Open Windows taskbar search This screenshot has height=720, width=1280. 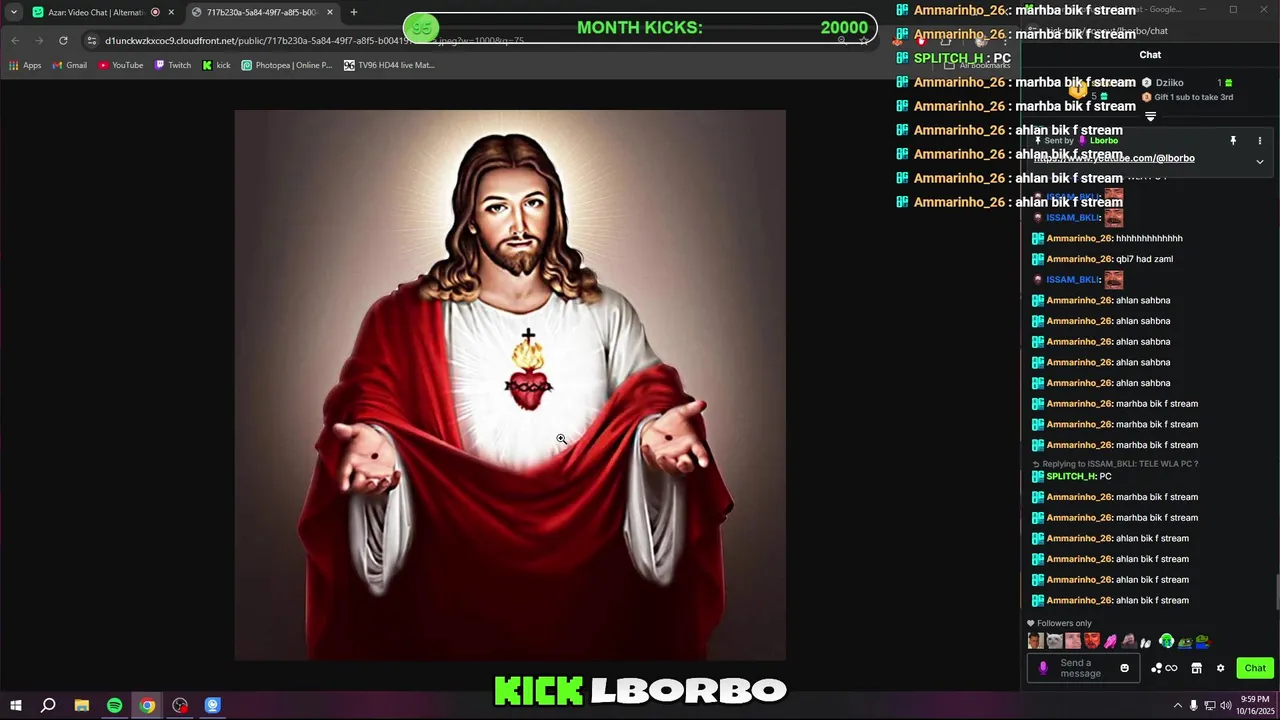[x=47, y=706]
